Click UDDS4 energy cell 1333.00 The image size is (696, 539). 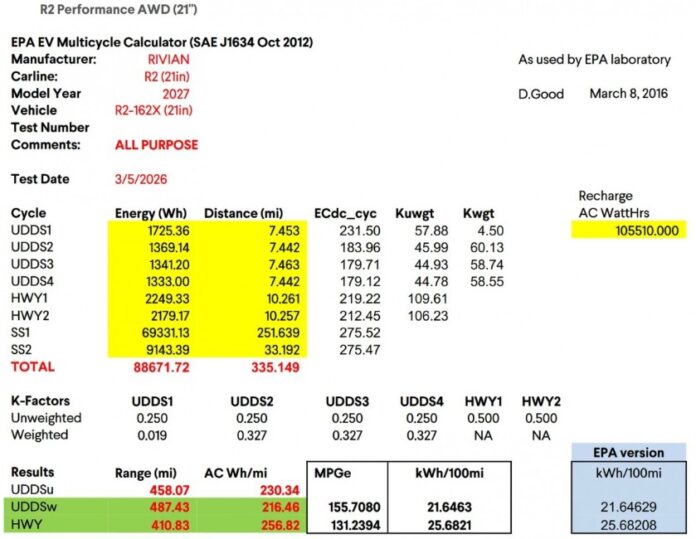(x=168, y=281)
